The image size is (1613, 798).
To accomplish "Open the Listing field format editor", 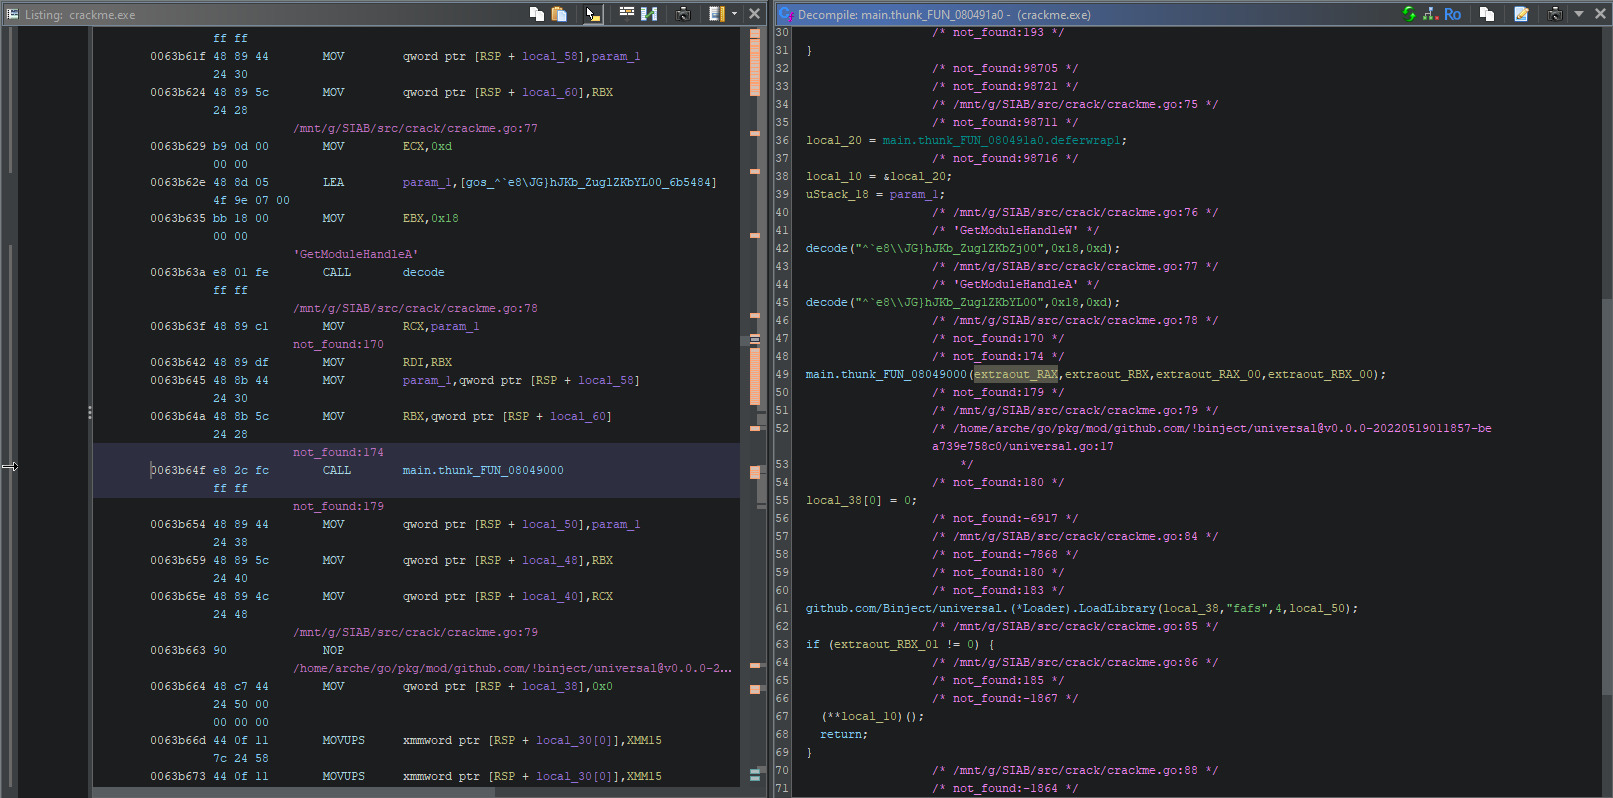I will point(627,13).
